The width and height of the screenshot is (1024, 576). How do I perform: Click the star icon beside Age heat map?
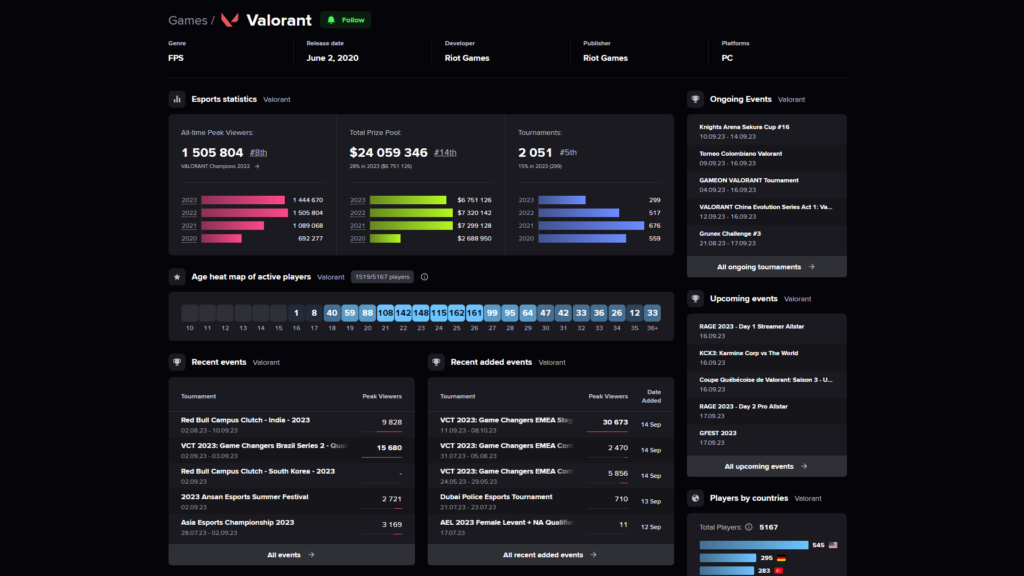177,277
